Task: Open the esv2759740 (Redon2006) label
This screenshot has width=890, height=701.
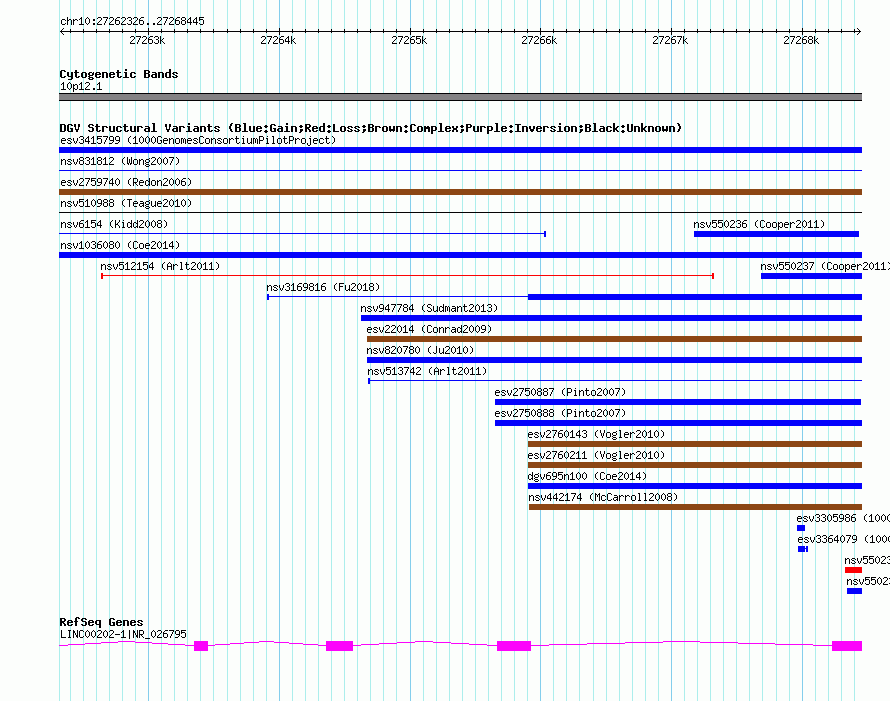Action: tap(126, 182)
